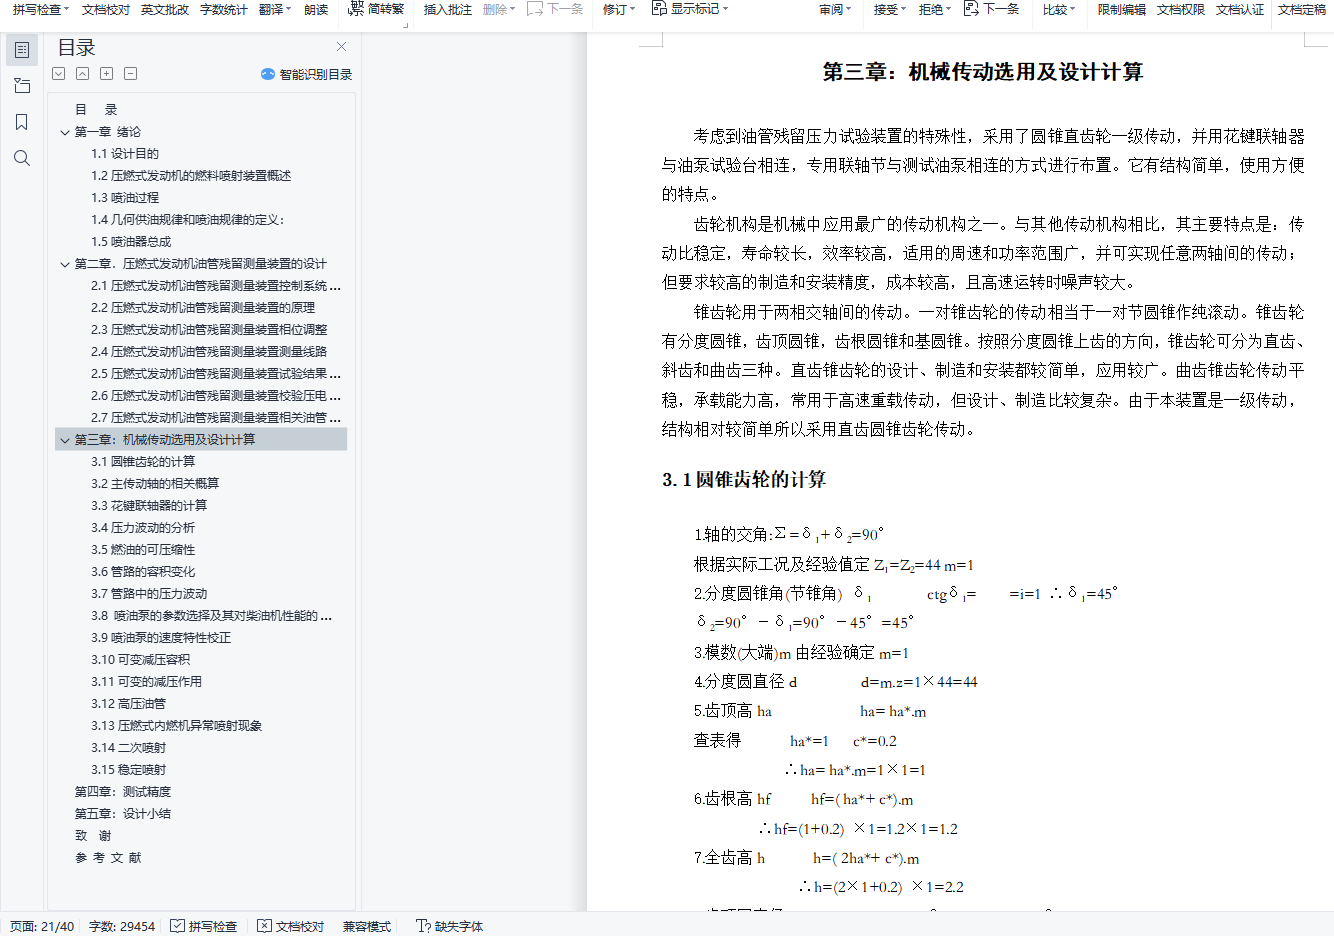Click the 拼写检查 status bar icon
The width and height of the screenshot is (1334, 936).
[177, 926]
